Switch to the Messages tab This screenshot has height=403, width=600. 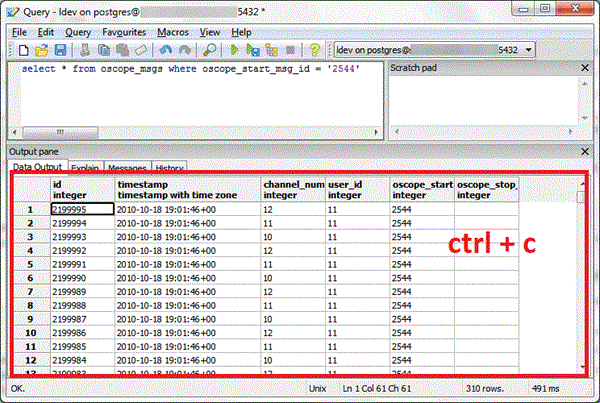127,167
